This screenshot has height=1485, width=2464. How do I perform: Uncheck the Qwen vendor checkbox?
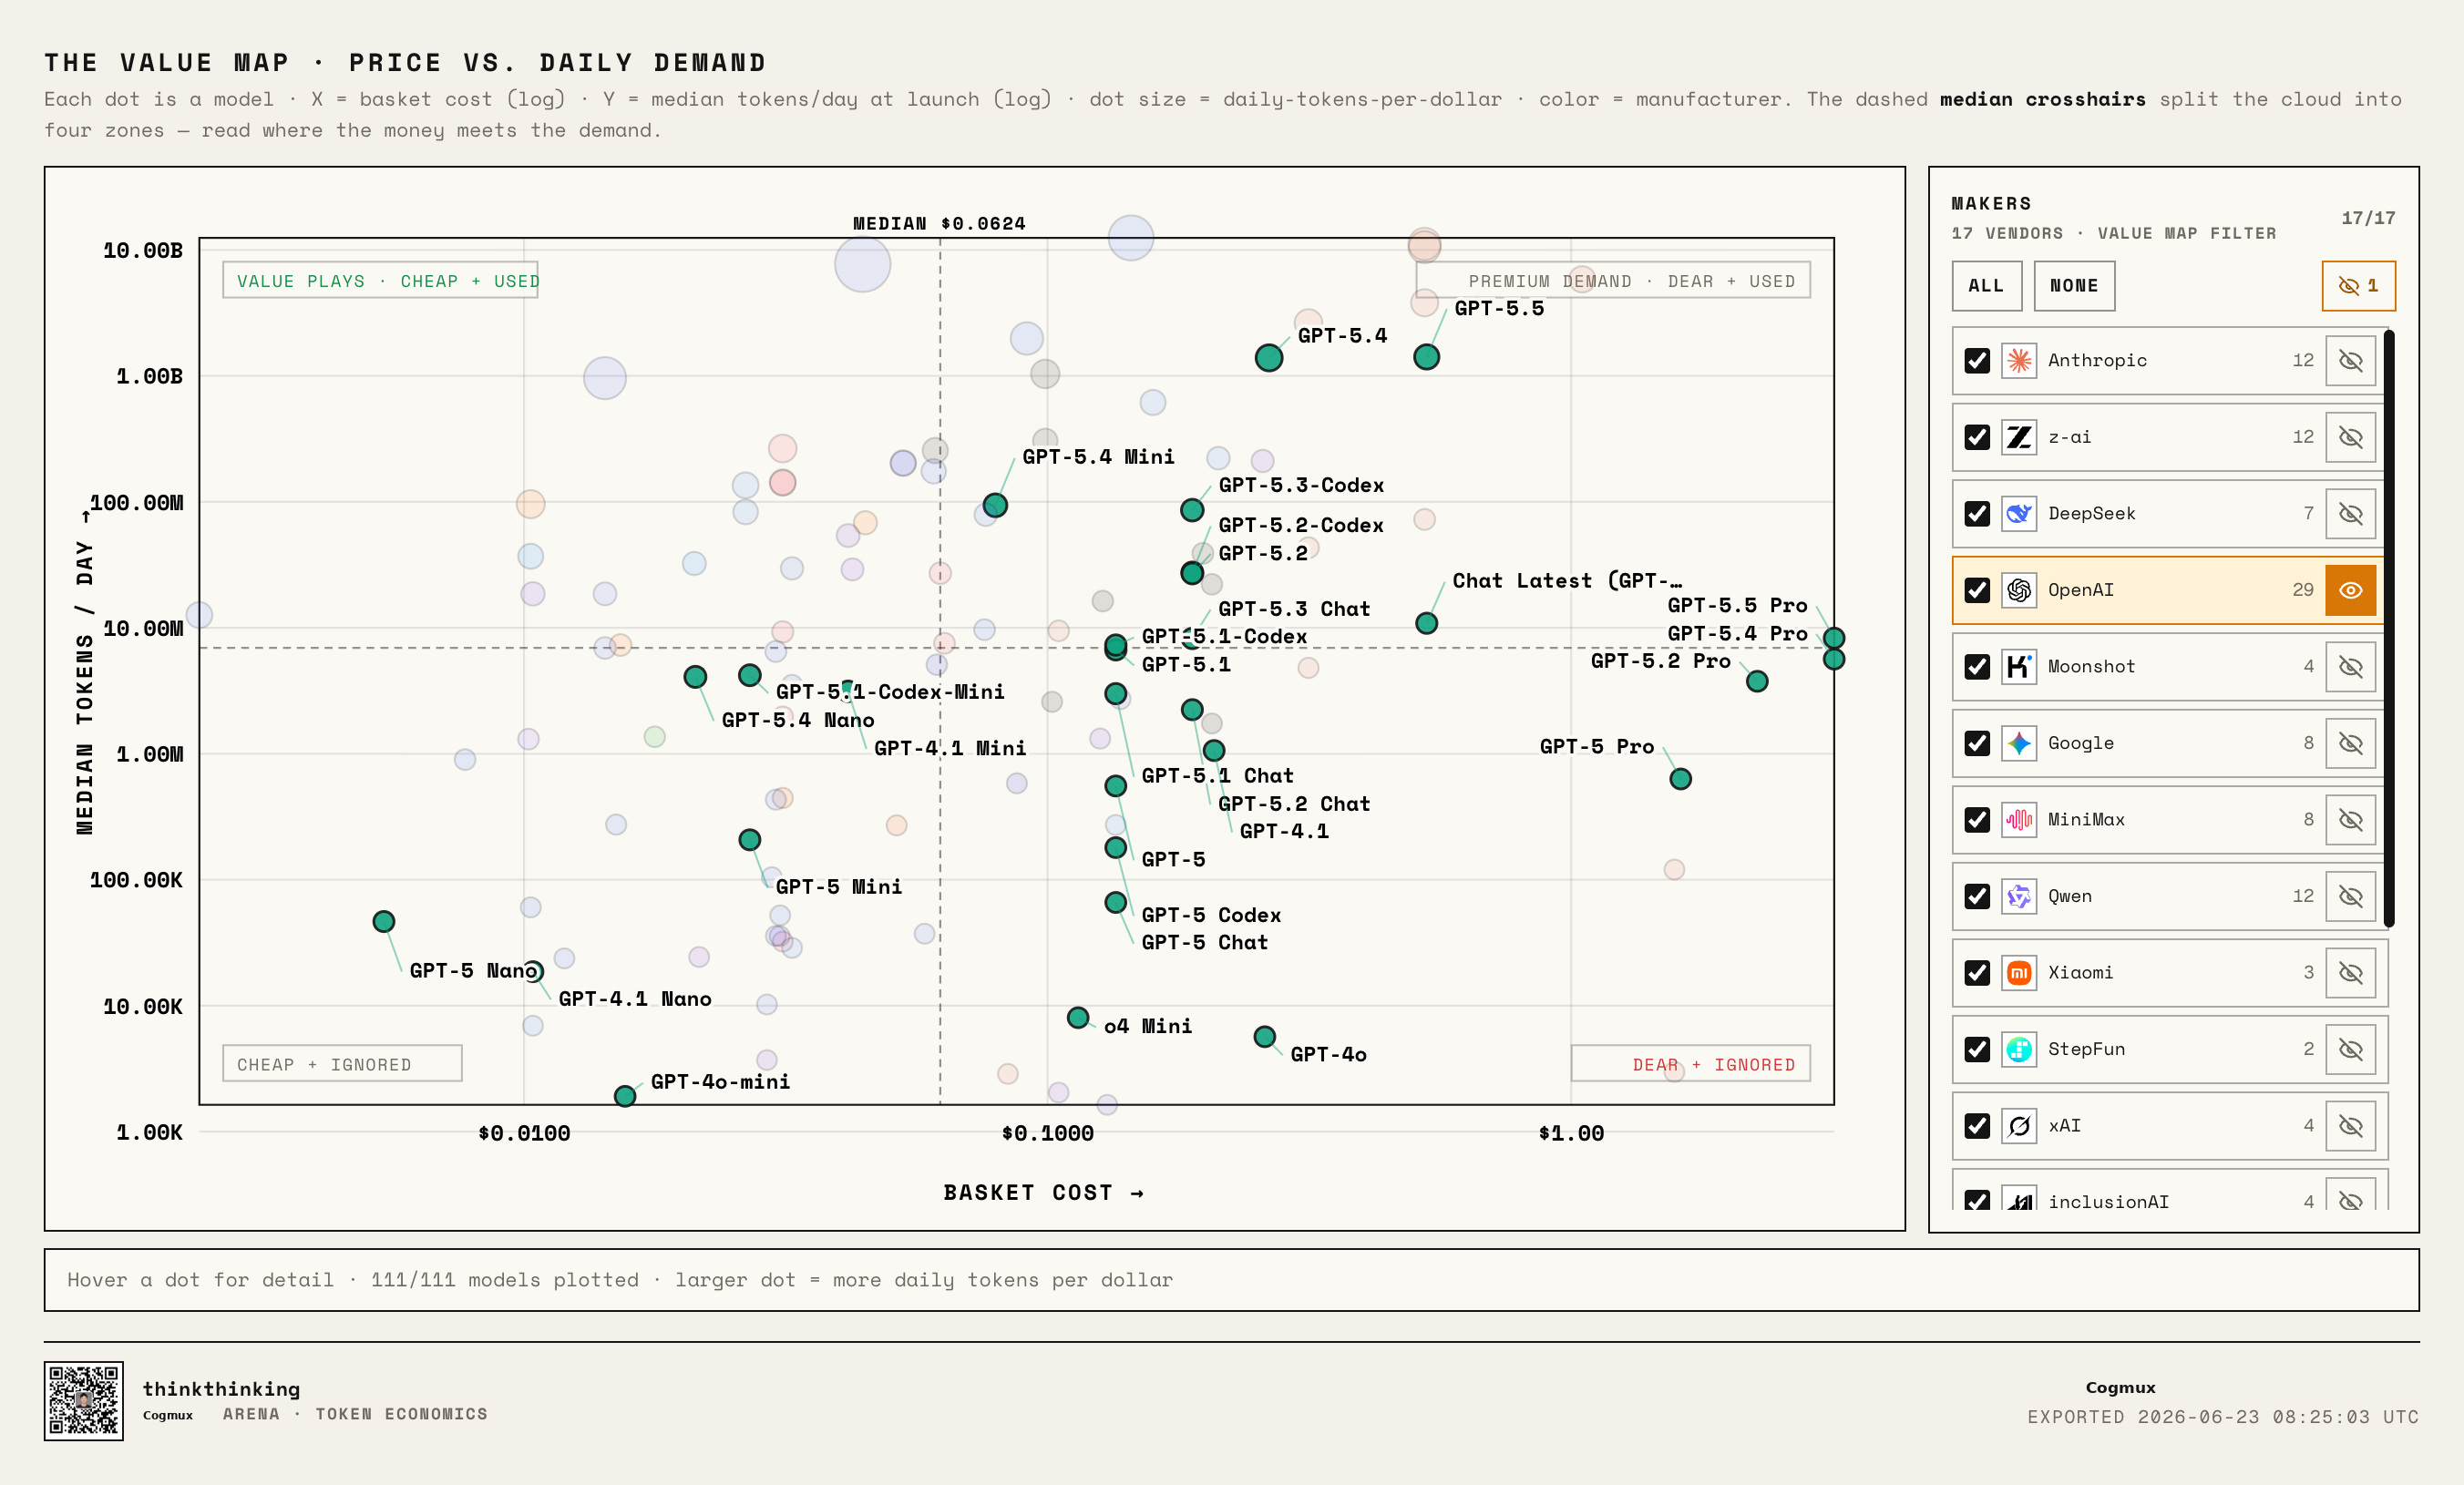(x=1977, y=896)
